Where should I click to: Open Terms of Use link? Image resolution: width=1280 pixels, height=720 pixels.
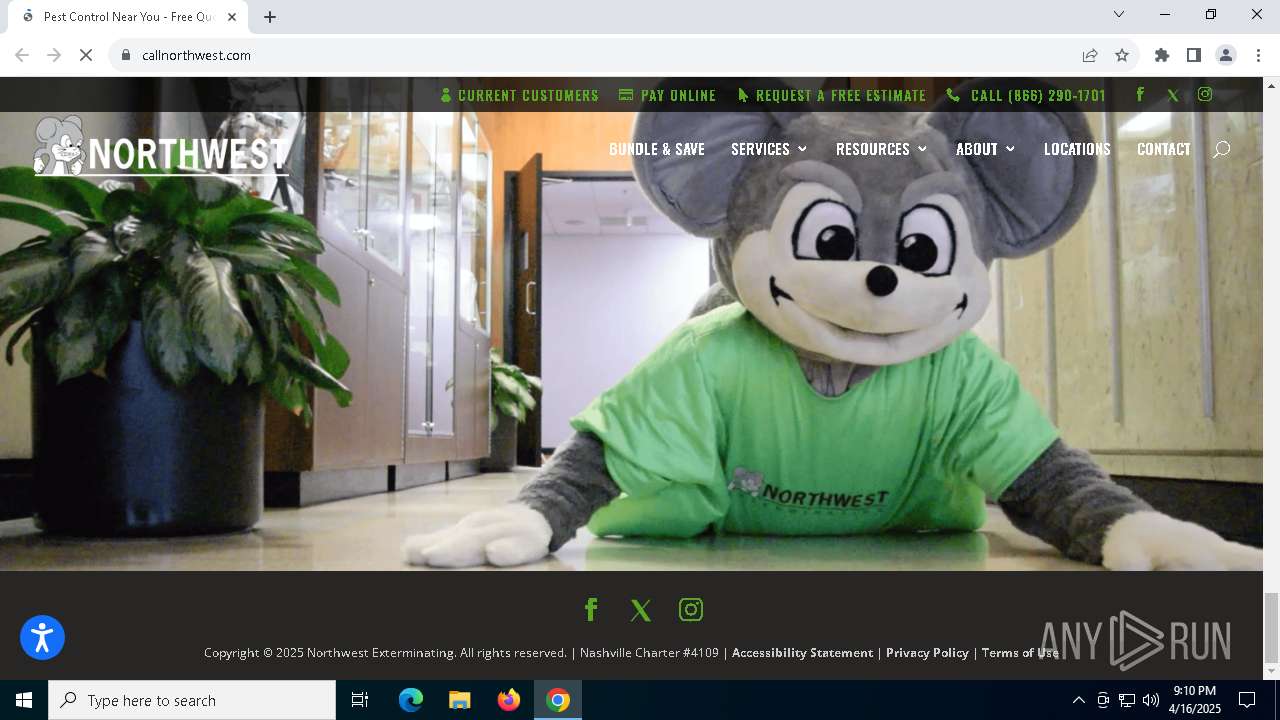point(1020,652)
